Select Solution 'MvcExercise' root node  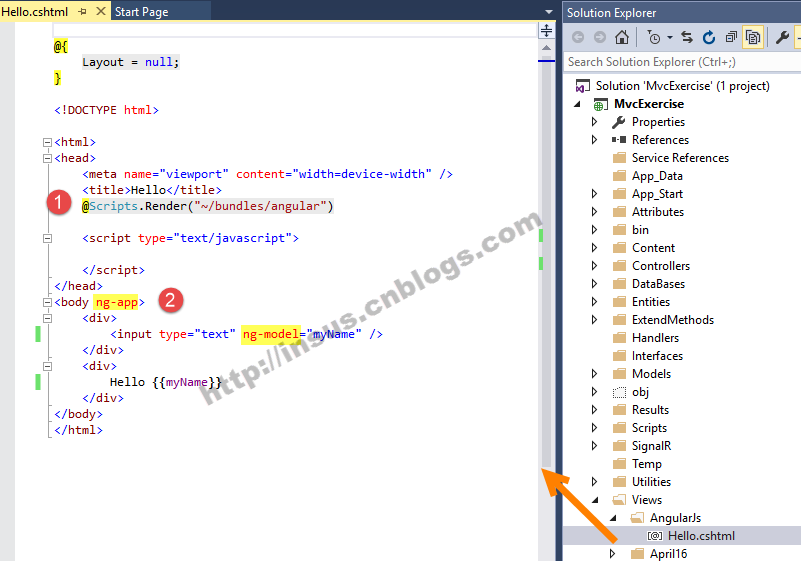tap(682, 85)
